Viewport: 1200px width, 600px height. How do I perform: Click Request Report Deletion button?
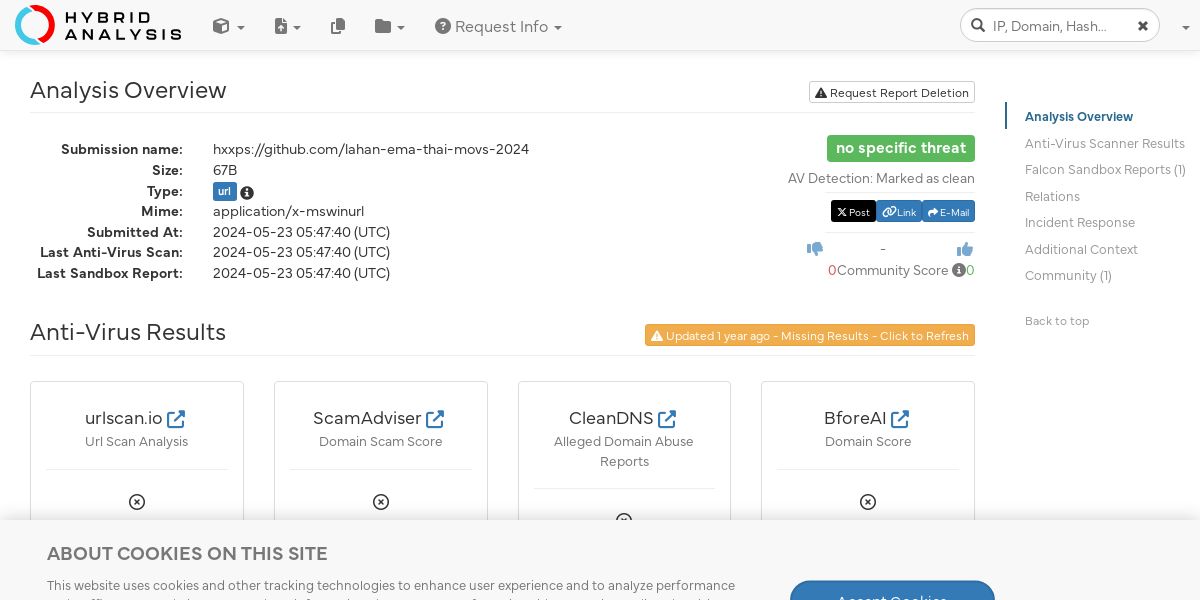892,92
